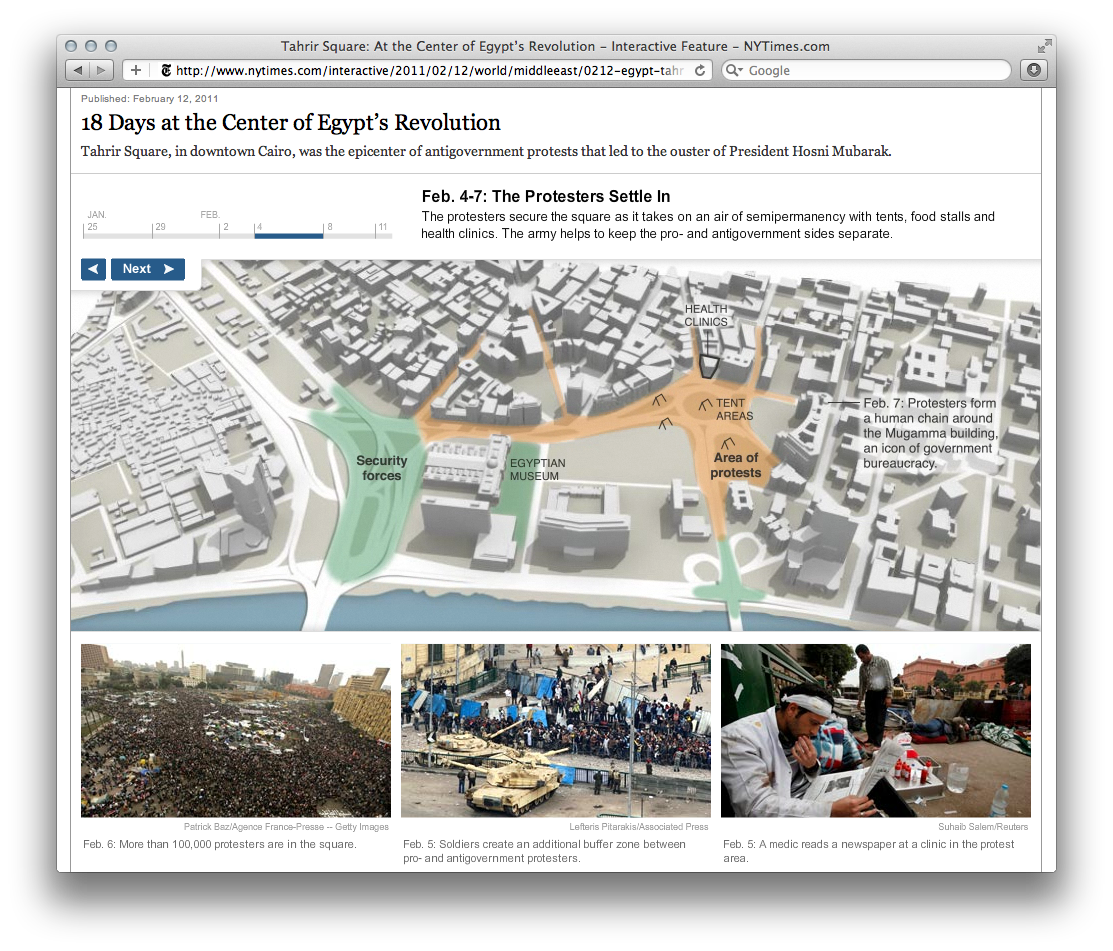Viewport: 1113px width, 951px height.
Task: Open the Feb 5 tank buffer-zone photo
Action: point(556,730)
